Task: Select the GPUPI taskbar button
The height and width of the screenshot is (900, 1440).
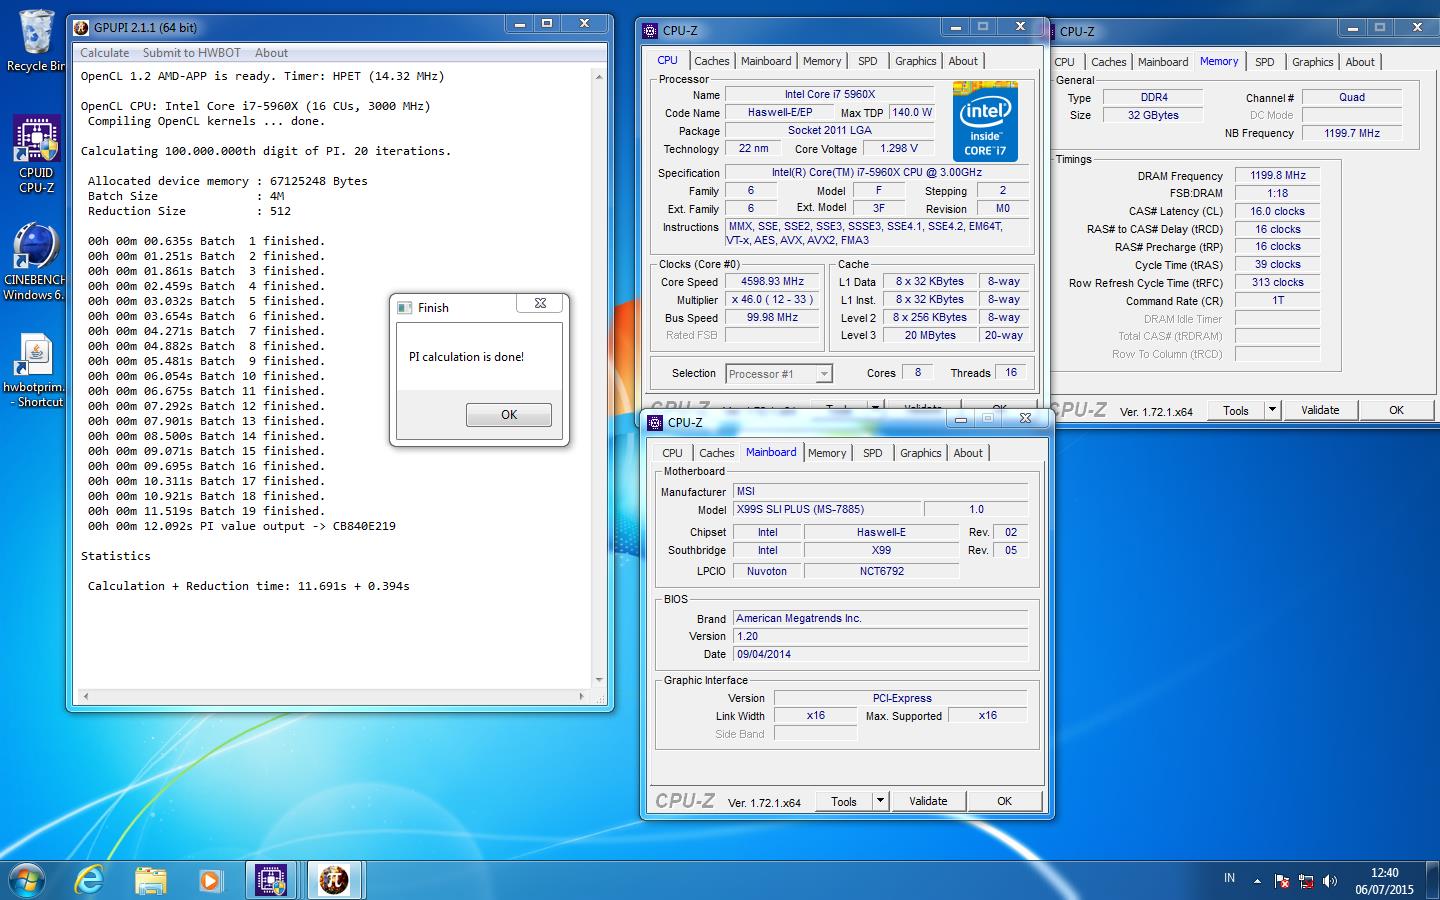Action: (x=333, y=880)
